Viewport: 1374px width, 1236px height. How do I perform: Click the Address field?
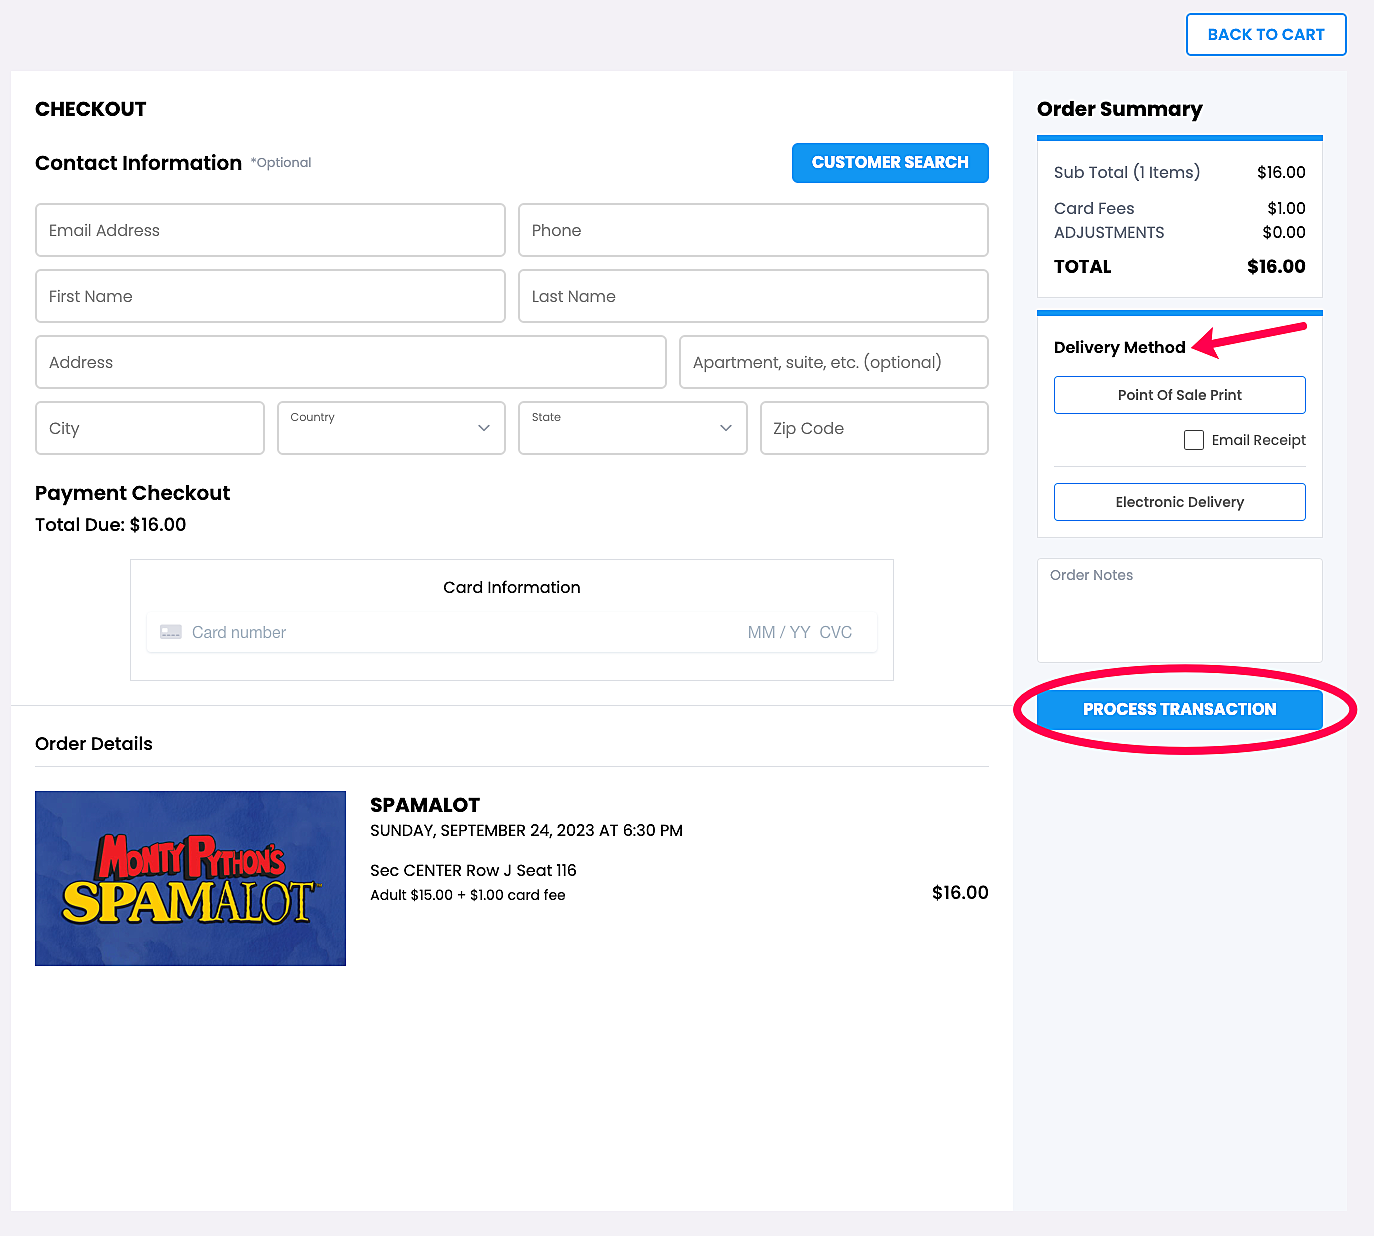pyautogui.click(x=351, y=362)
